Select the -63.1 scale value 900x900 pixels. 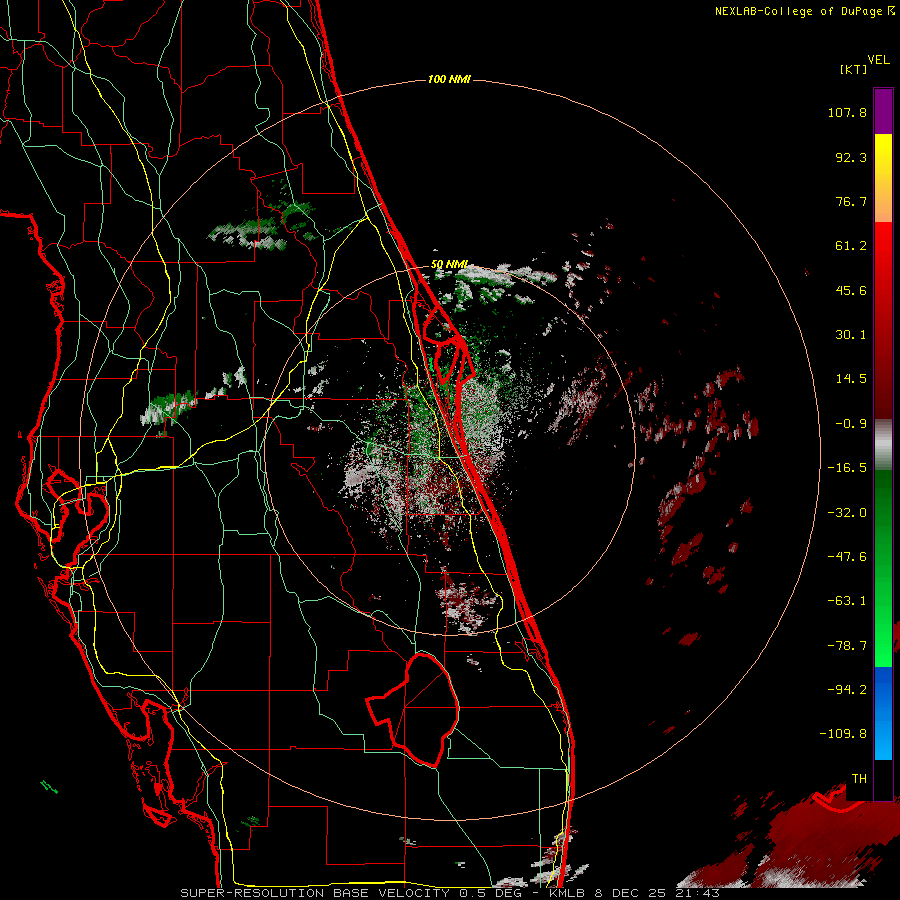[x=847, y=601]
